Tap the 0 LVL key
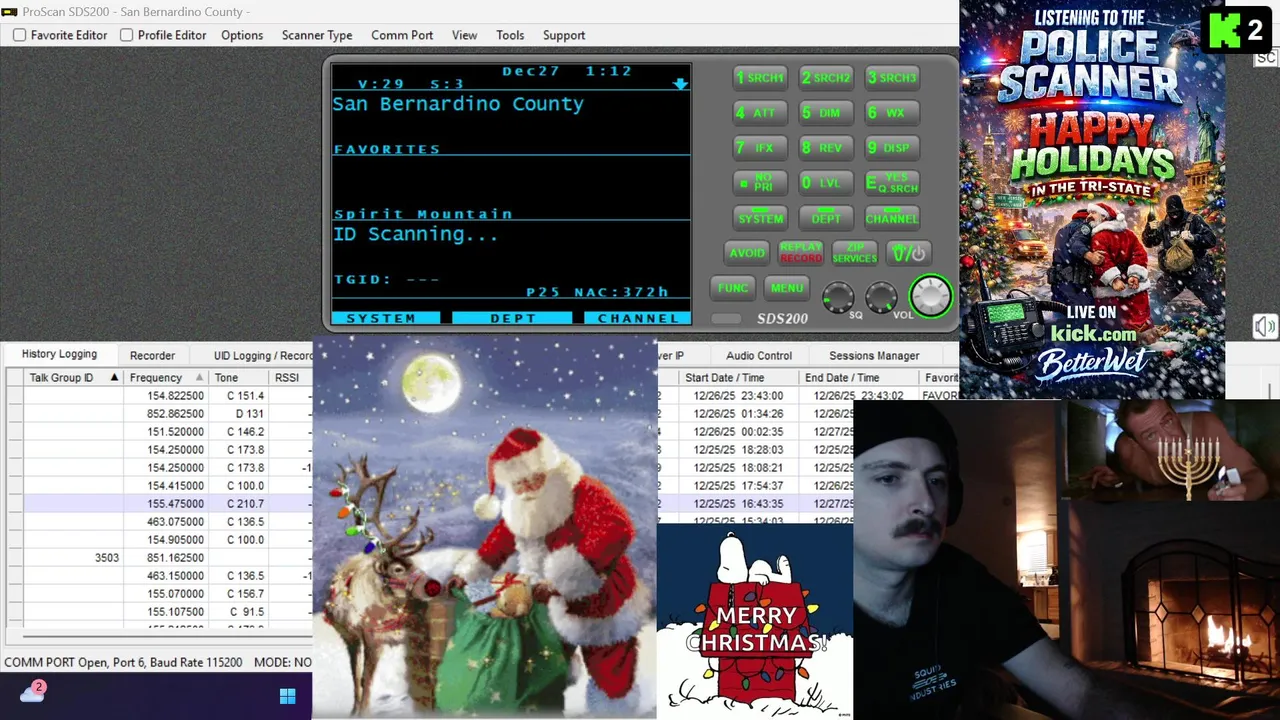Viewport: 1280px width, 720px height. click(x=827, y=184)
